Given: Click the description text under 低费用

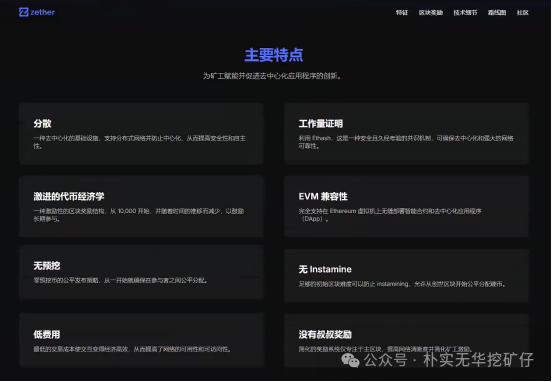Looking at the screenshot, I should pos(132,349).
